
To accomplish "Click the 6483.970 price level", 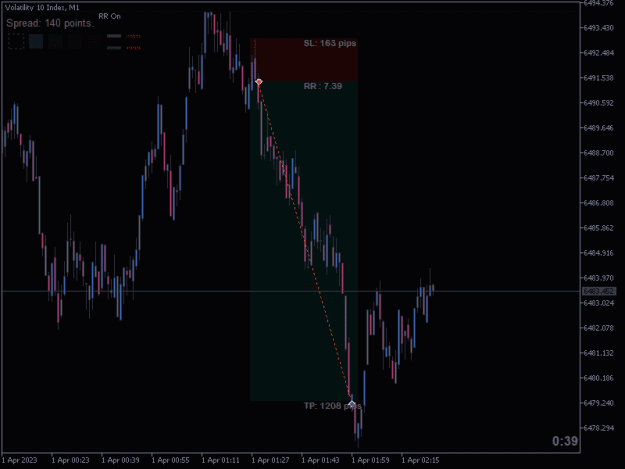I will pos(599,278).
